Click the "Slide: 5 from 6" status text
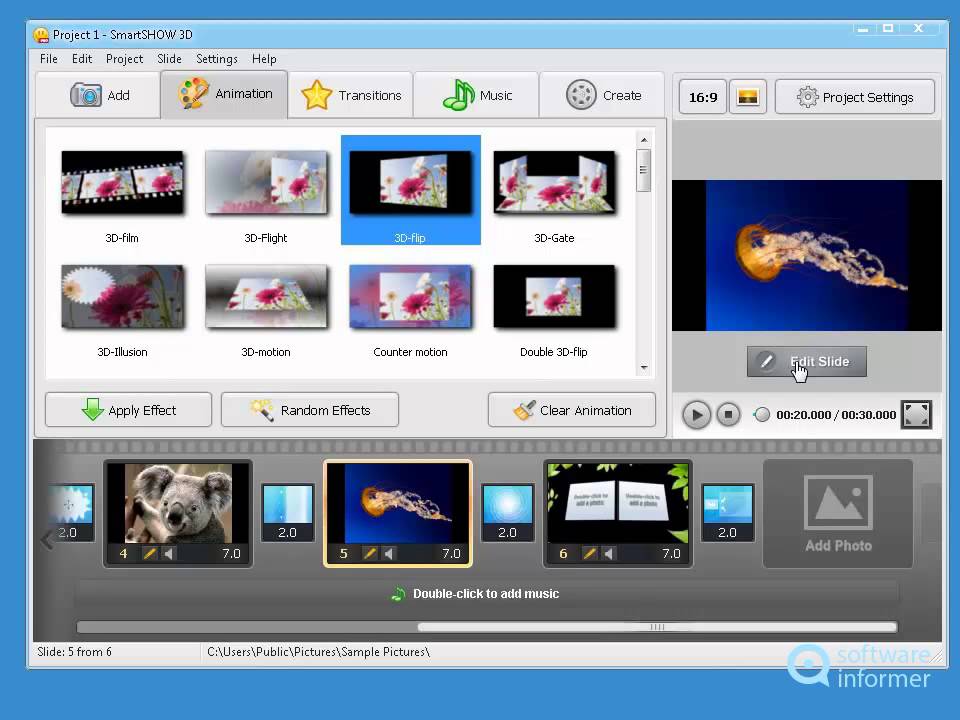Viewport: 960px width, 720px height. point(75,651)
